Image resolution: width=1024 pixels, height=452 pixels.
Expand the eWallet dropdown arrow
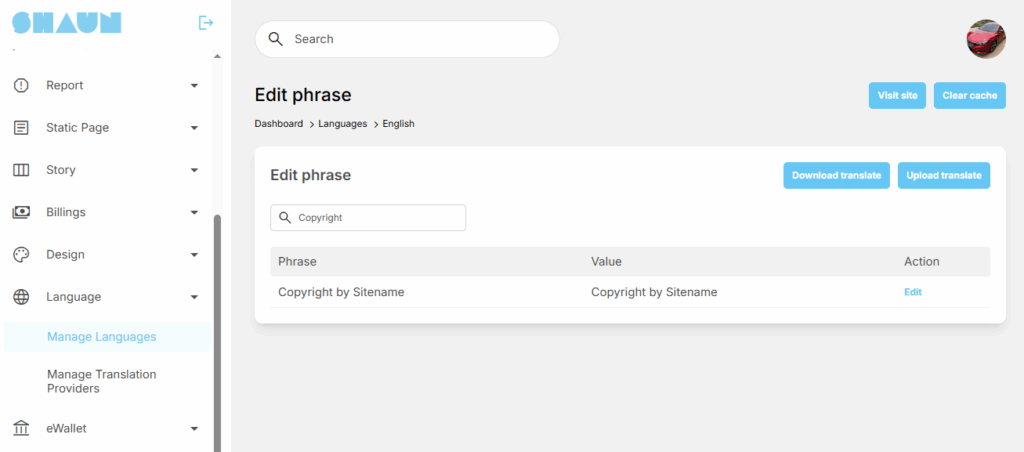pos(194,429)
